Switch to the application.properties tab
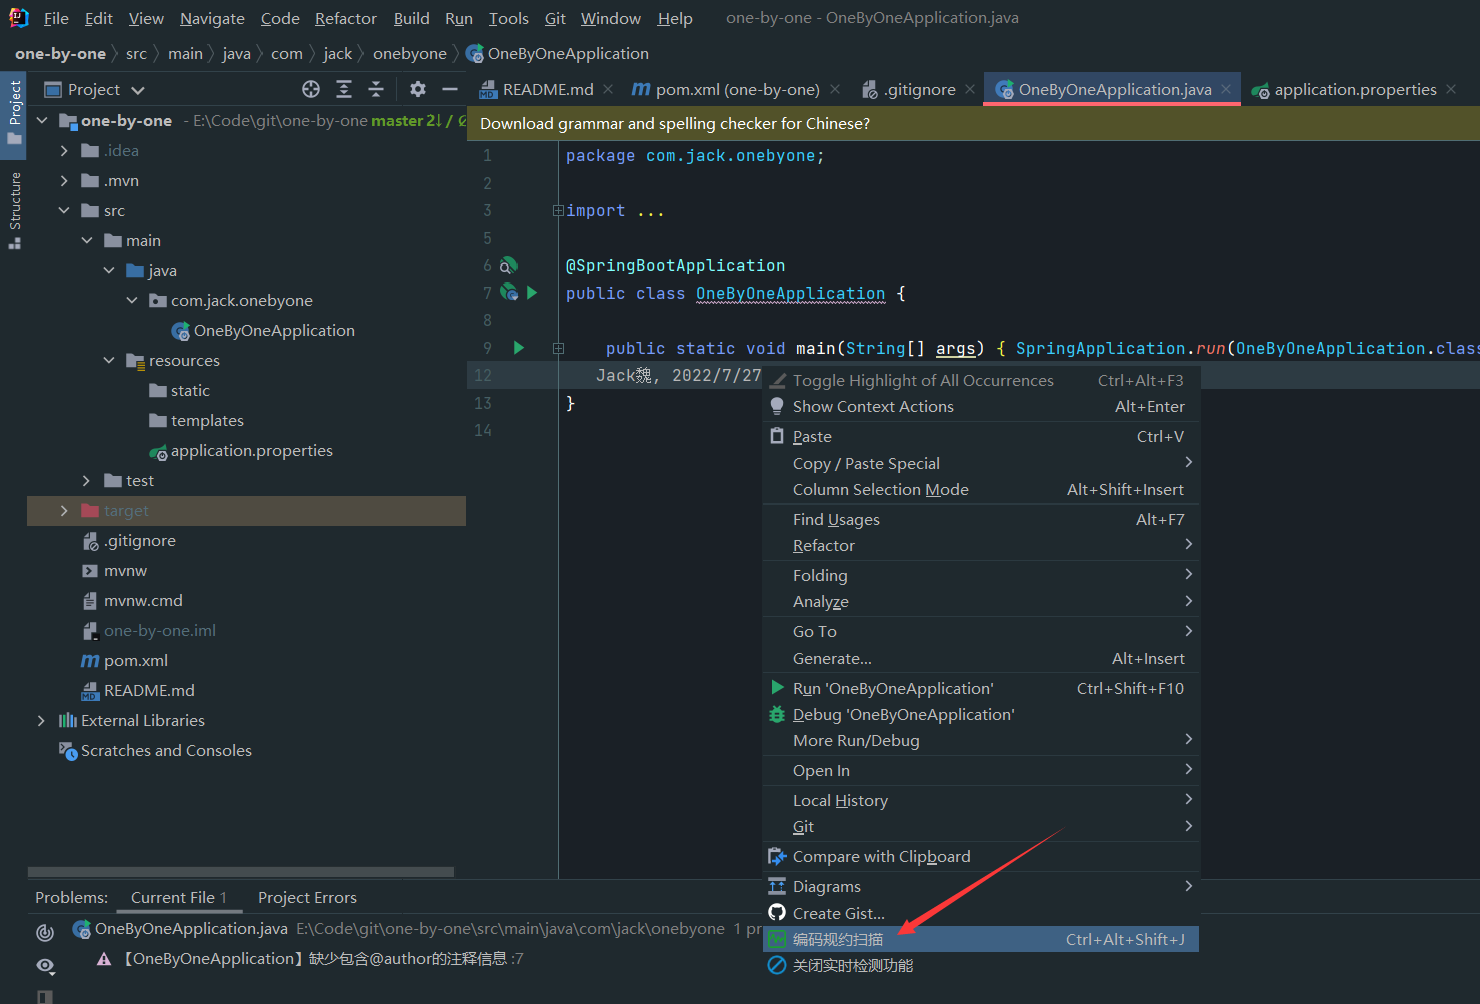Image resolution: width=1480 pixels, height=1004 pixels. point(1353,89)
